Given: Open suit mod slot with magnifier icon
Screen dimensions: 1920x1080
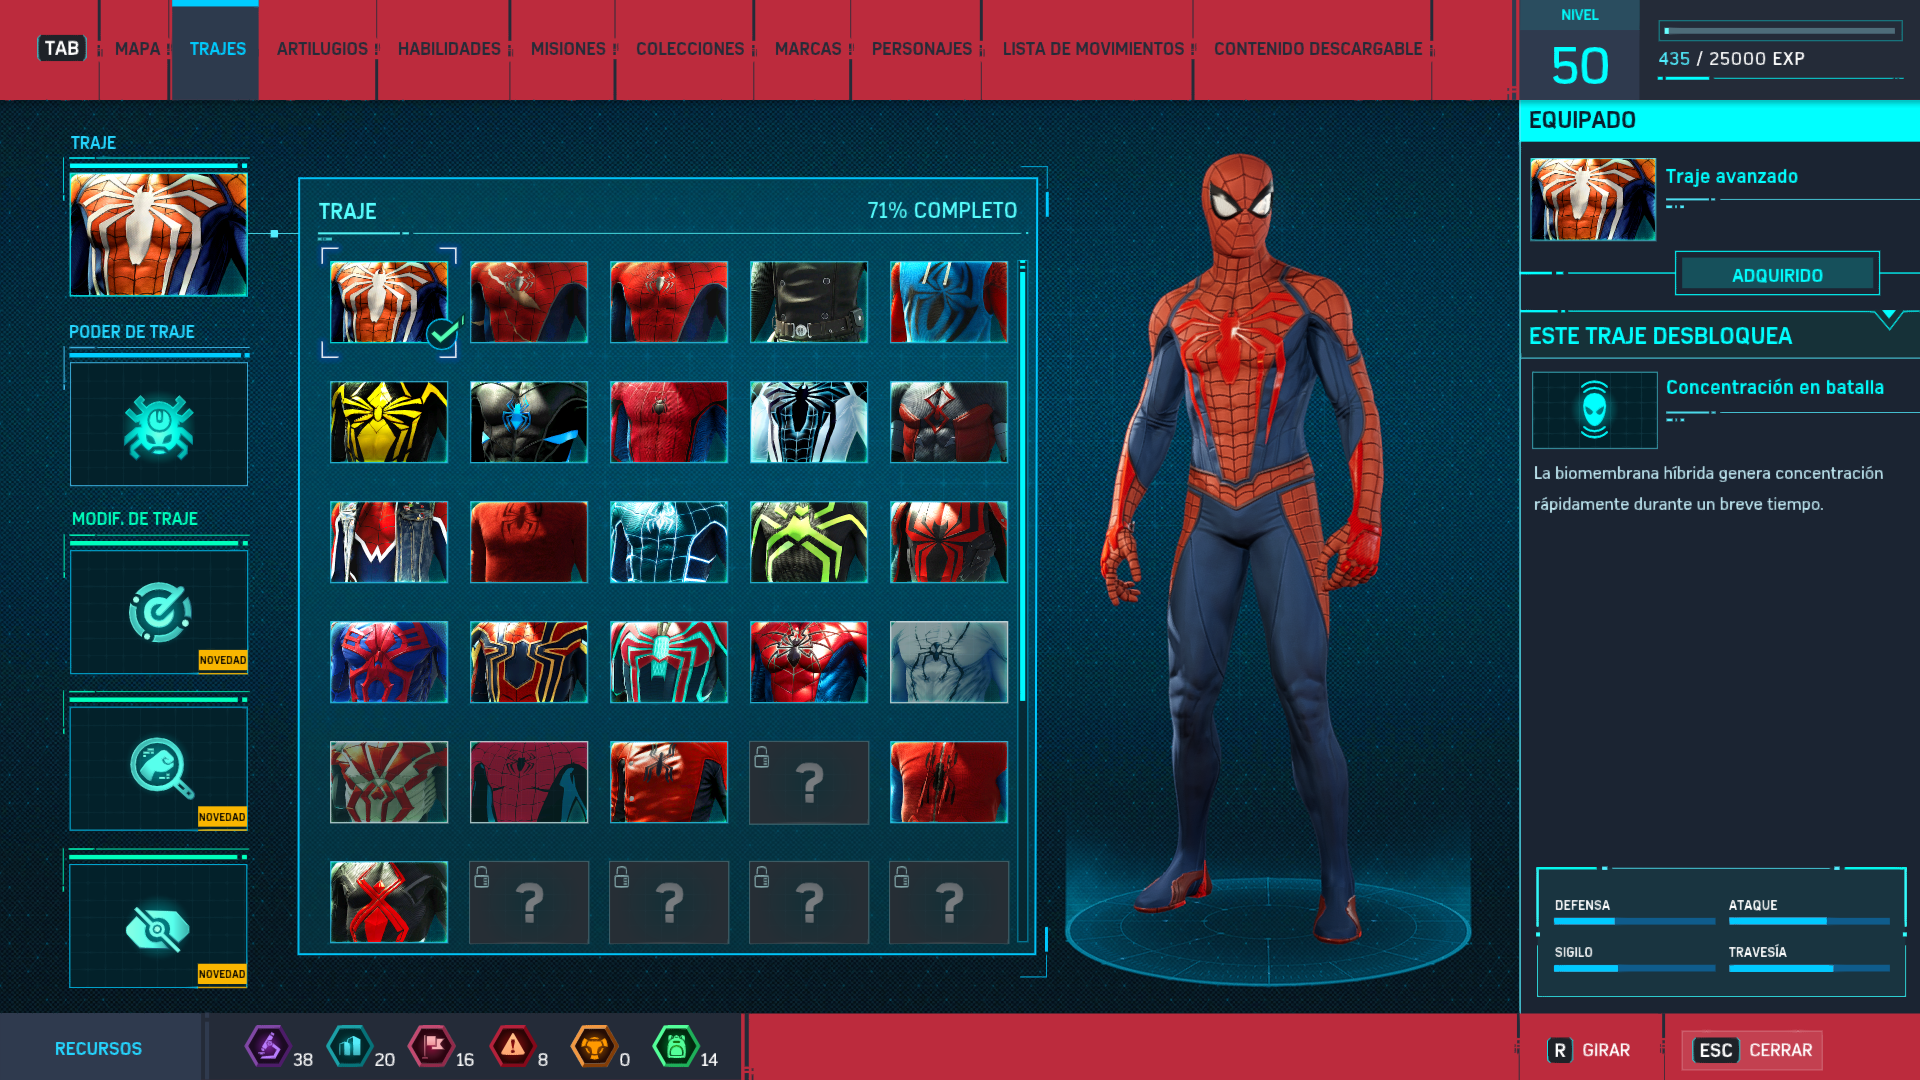Looking at the screenshot, I should [x=158, y=768].
